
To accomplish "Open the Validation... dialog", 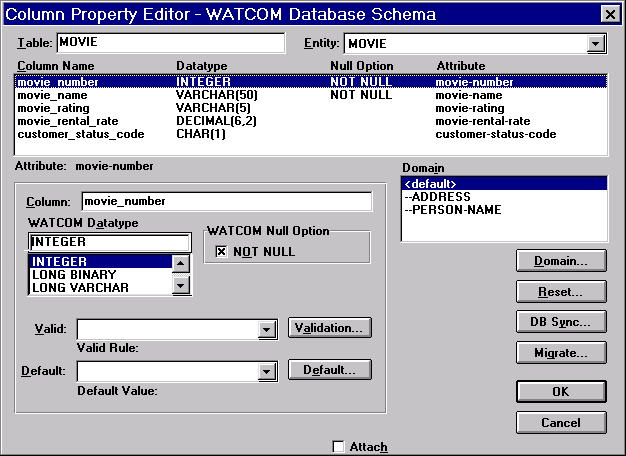I will pos(330,327).
